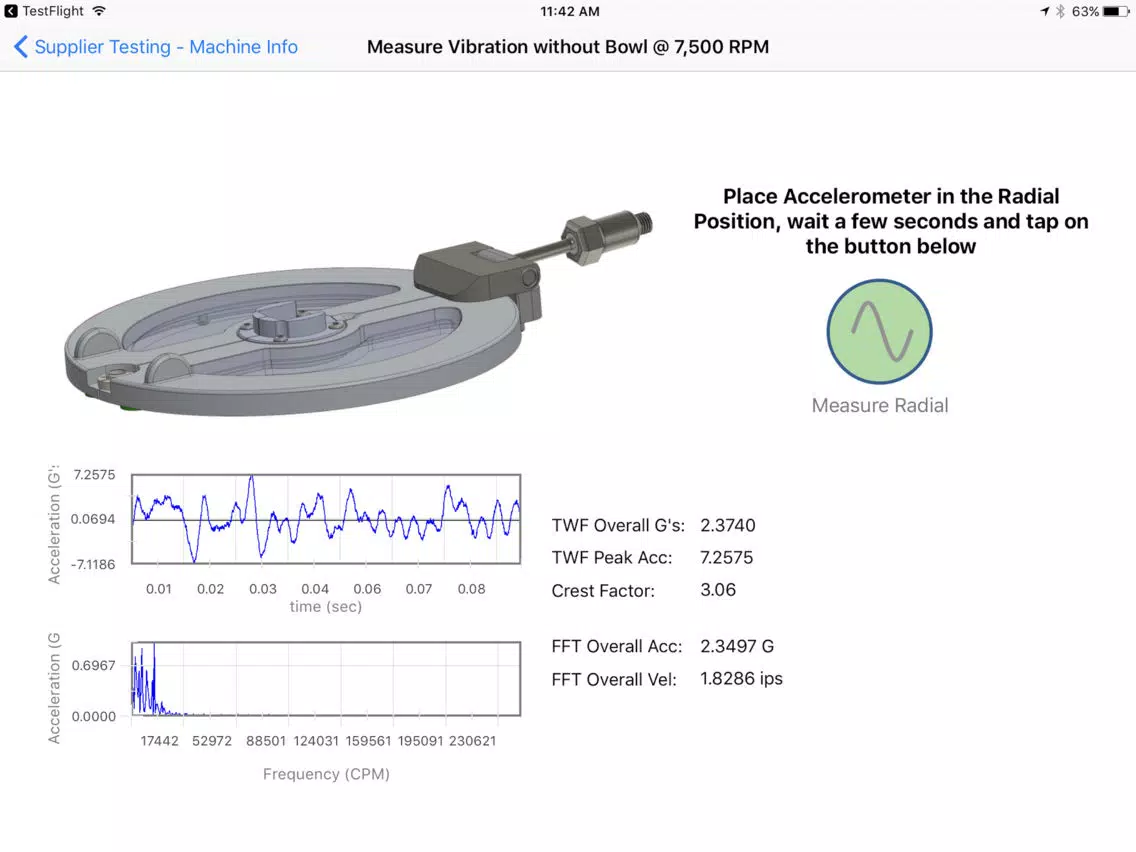
Task: Tap the Wi-Fi status icon
Action: [x=99, y=11]
